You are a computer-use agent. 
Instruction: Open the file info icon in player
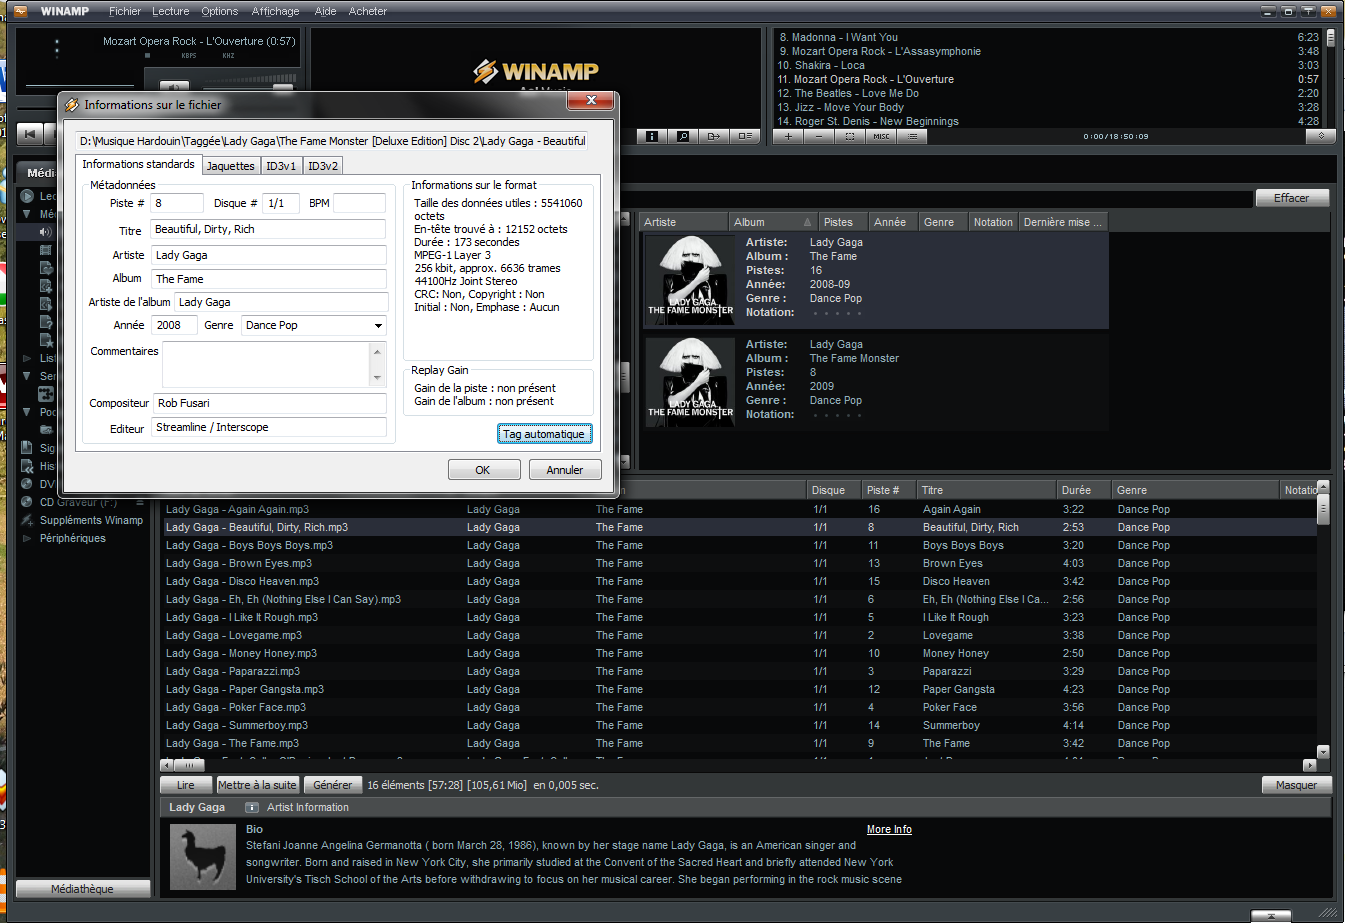[x=652, y=136]
